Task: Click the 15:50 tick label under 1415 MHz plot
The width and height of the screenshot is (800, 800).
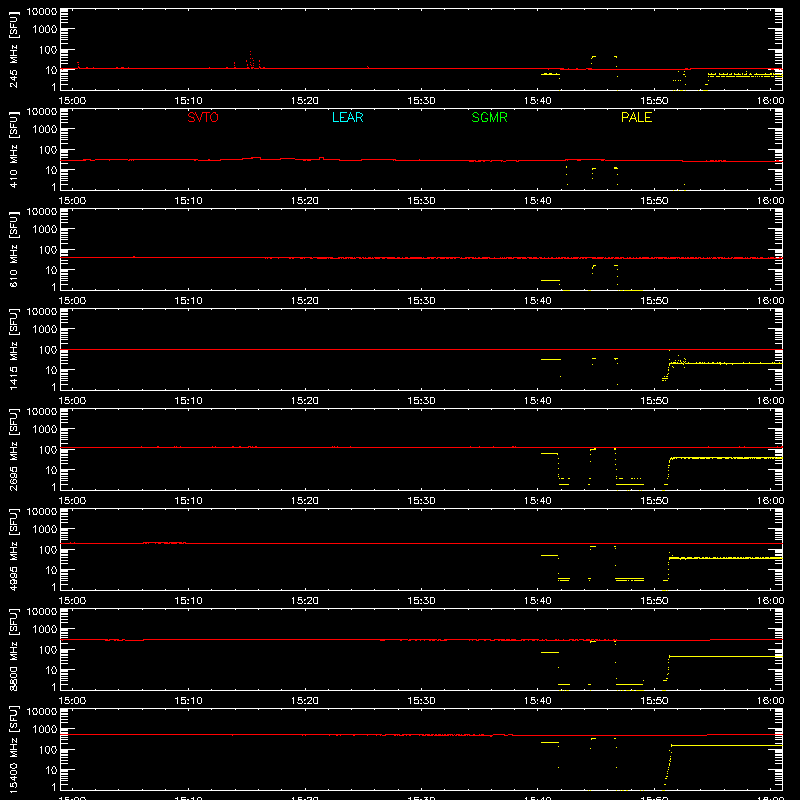Action: 654,401
